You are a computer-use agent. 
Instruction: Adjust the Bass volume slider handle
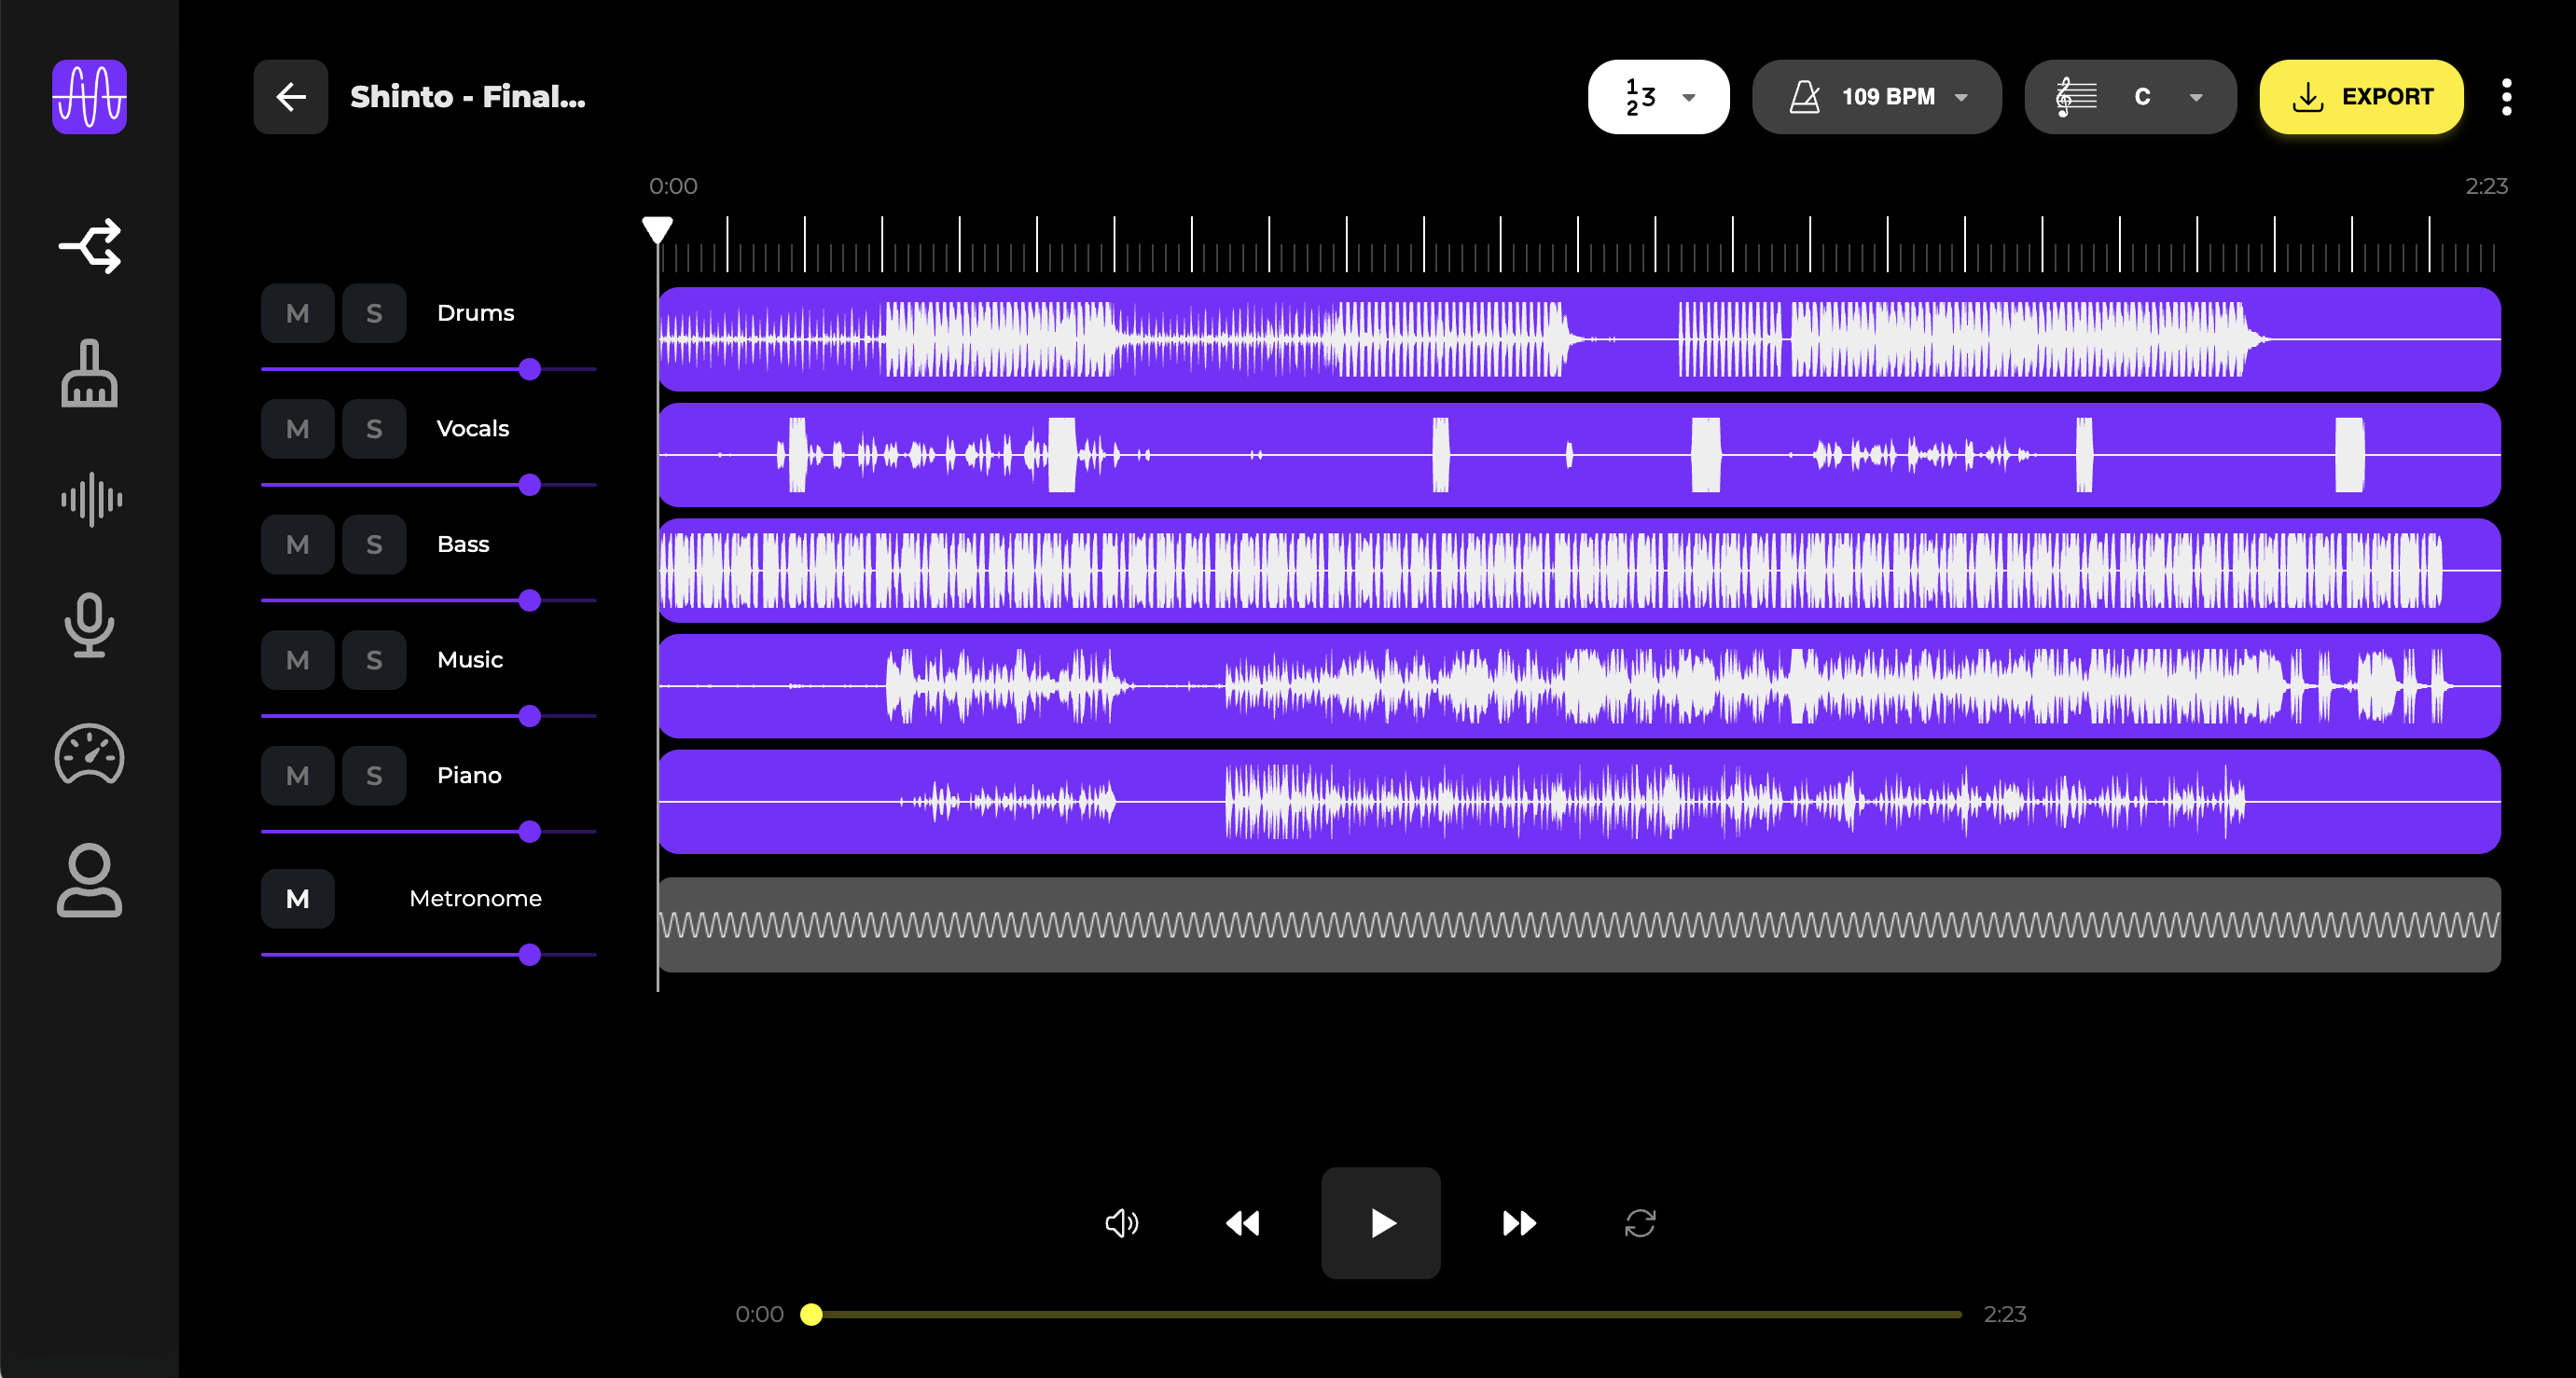tap(530, 601)
